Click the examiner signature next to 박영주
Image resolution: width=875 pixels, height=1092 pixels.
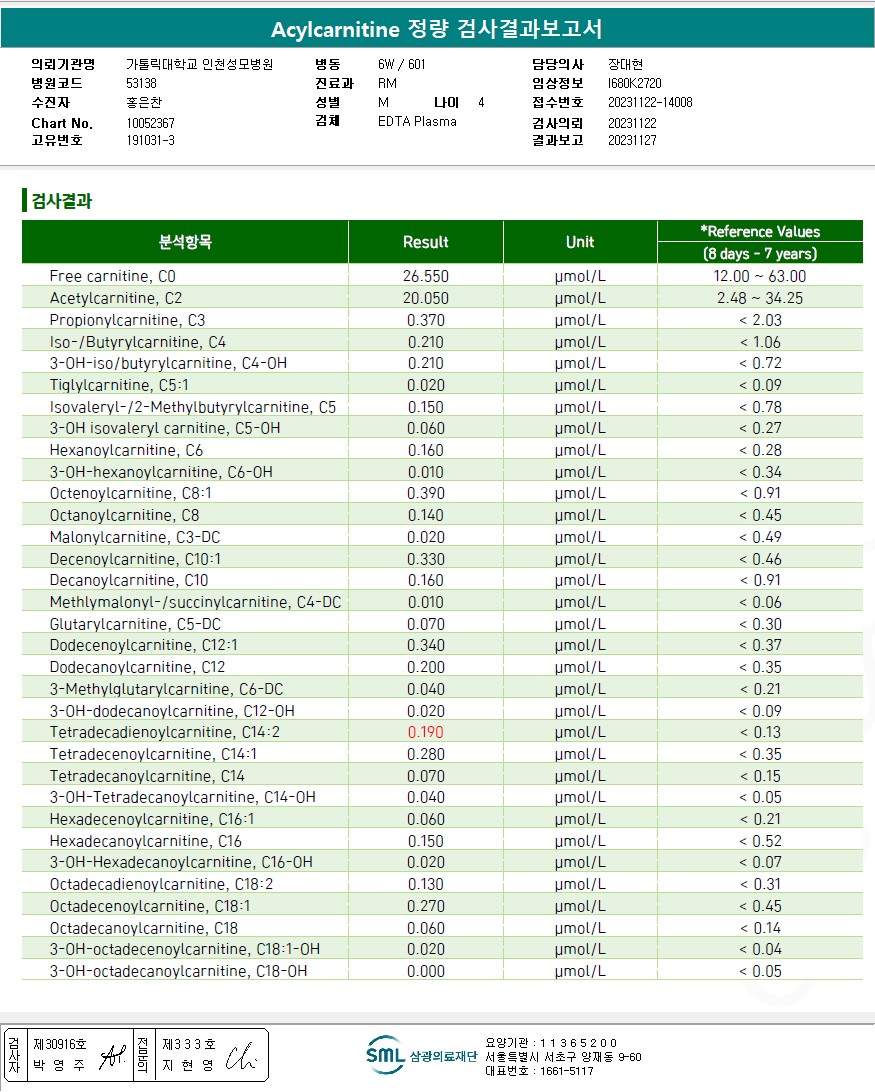pos(113,1056)
